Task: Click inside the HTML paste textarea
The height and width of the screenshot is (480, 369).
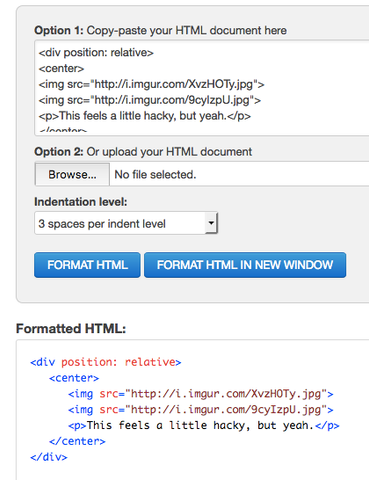Action: pos(202,88)
